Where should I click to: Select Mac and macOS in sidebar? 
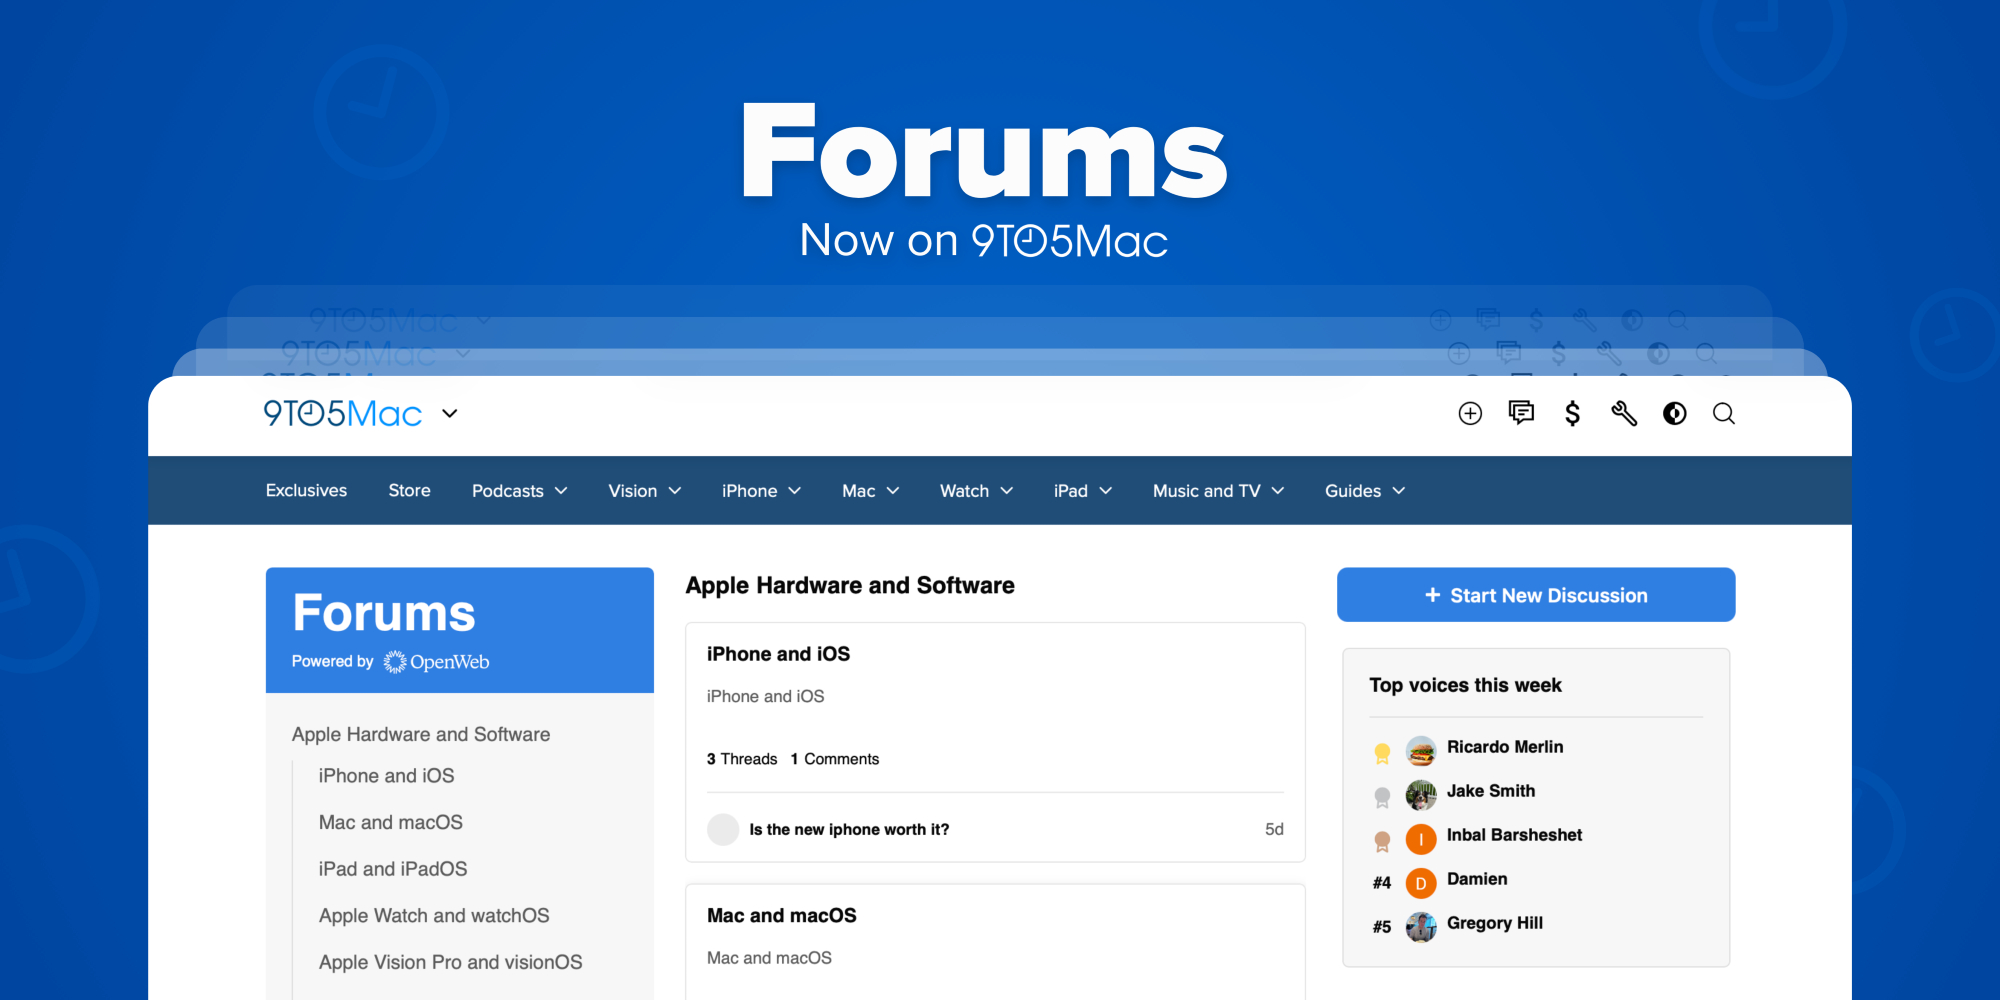(390, 823)
